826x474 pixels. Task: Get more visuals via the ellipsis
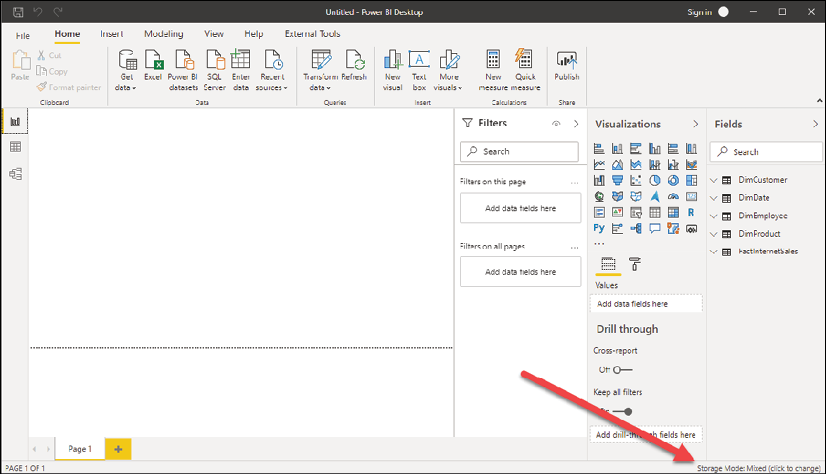599,244
